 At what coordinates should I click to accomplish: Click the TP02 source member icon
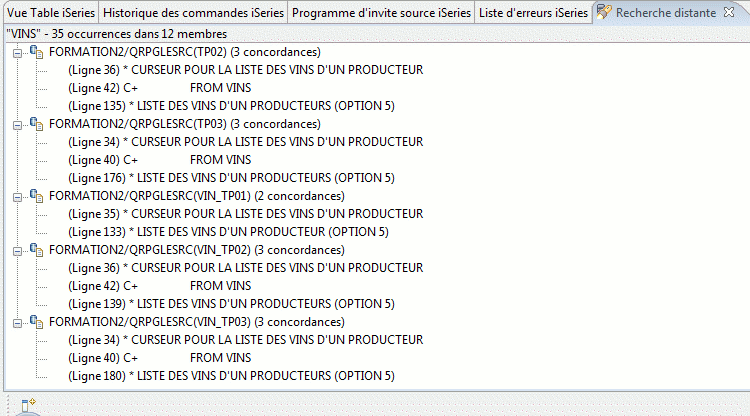click(x=36, y=52)
